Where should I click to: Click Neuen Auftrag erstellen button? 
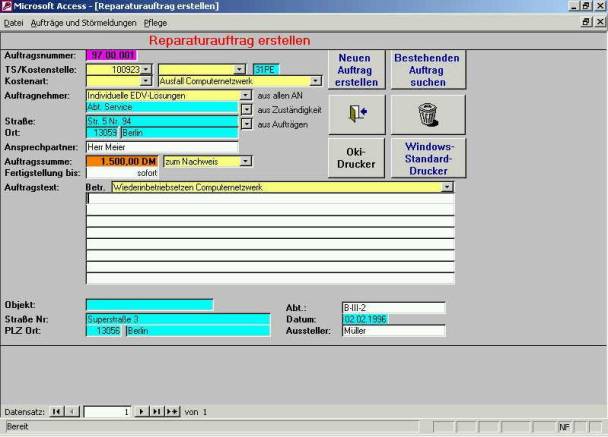click(357, 70)
